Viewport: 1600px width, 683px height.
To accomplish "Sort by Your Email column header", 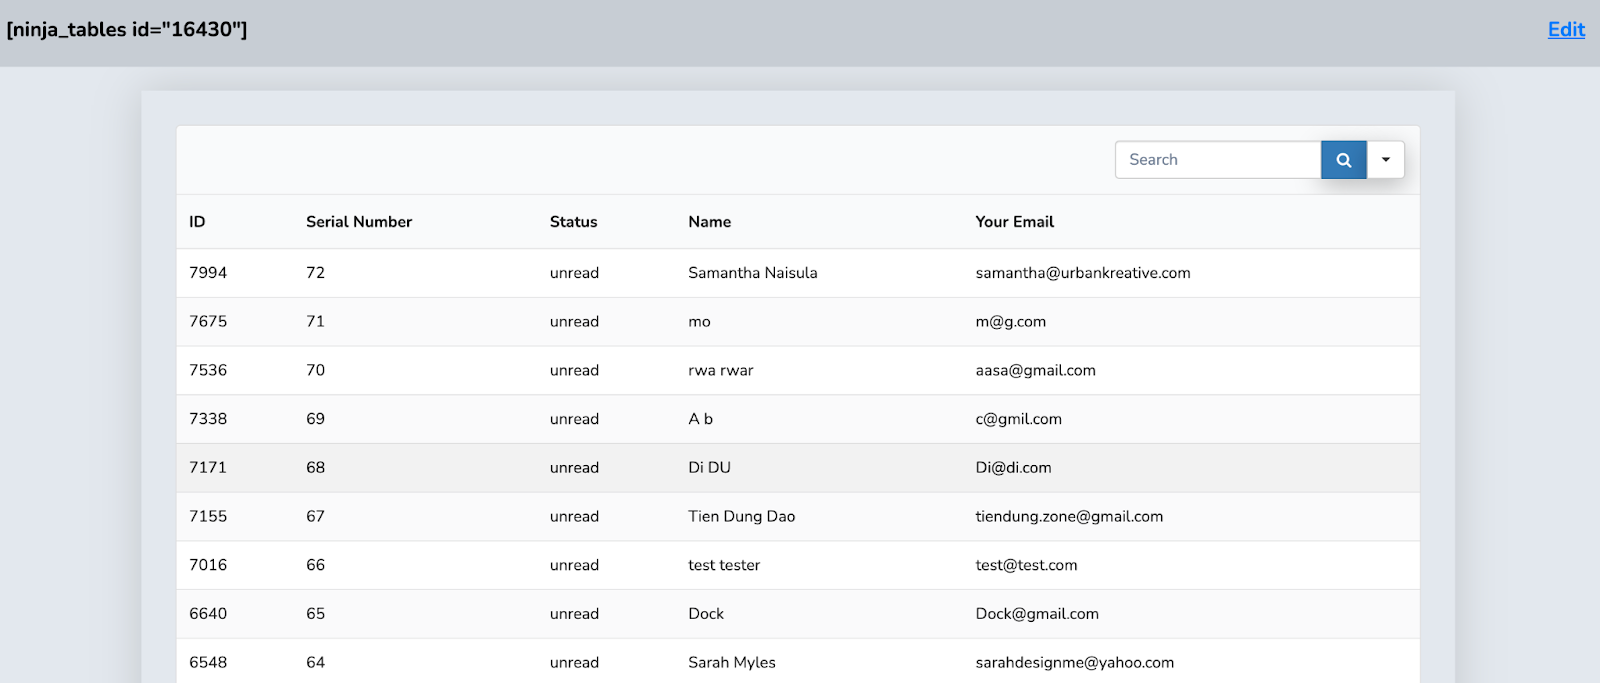I will 1014,222.
